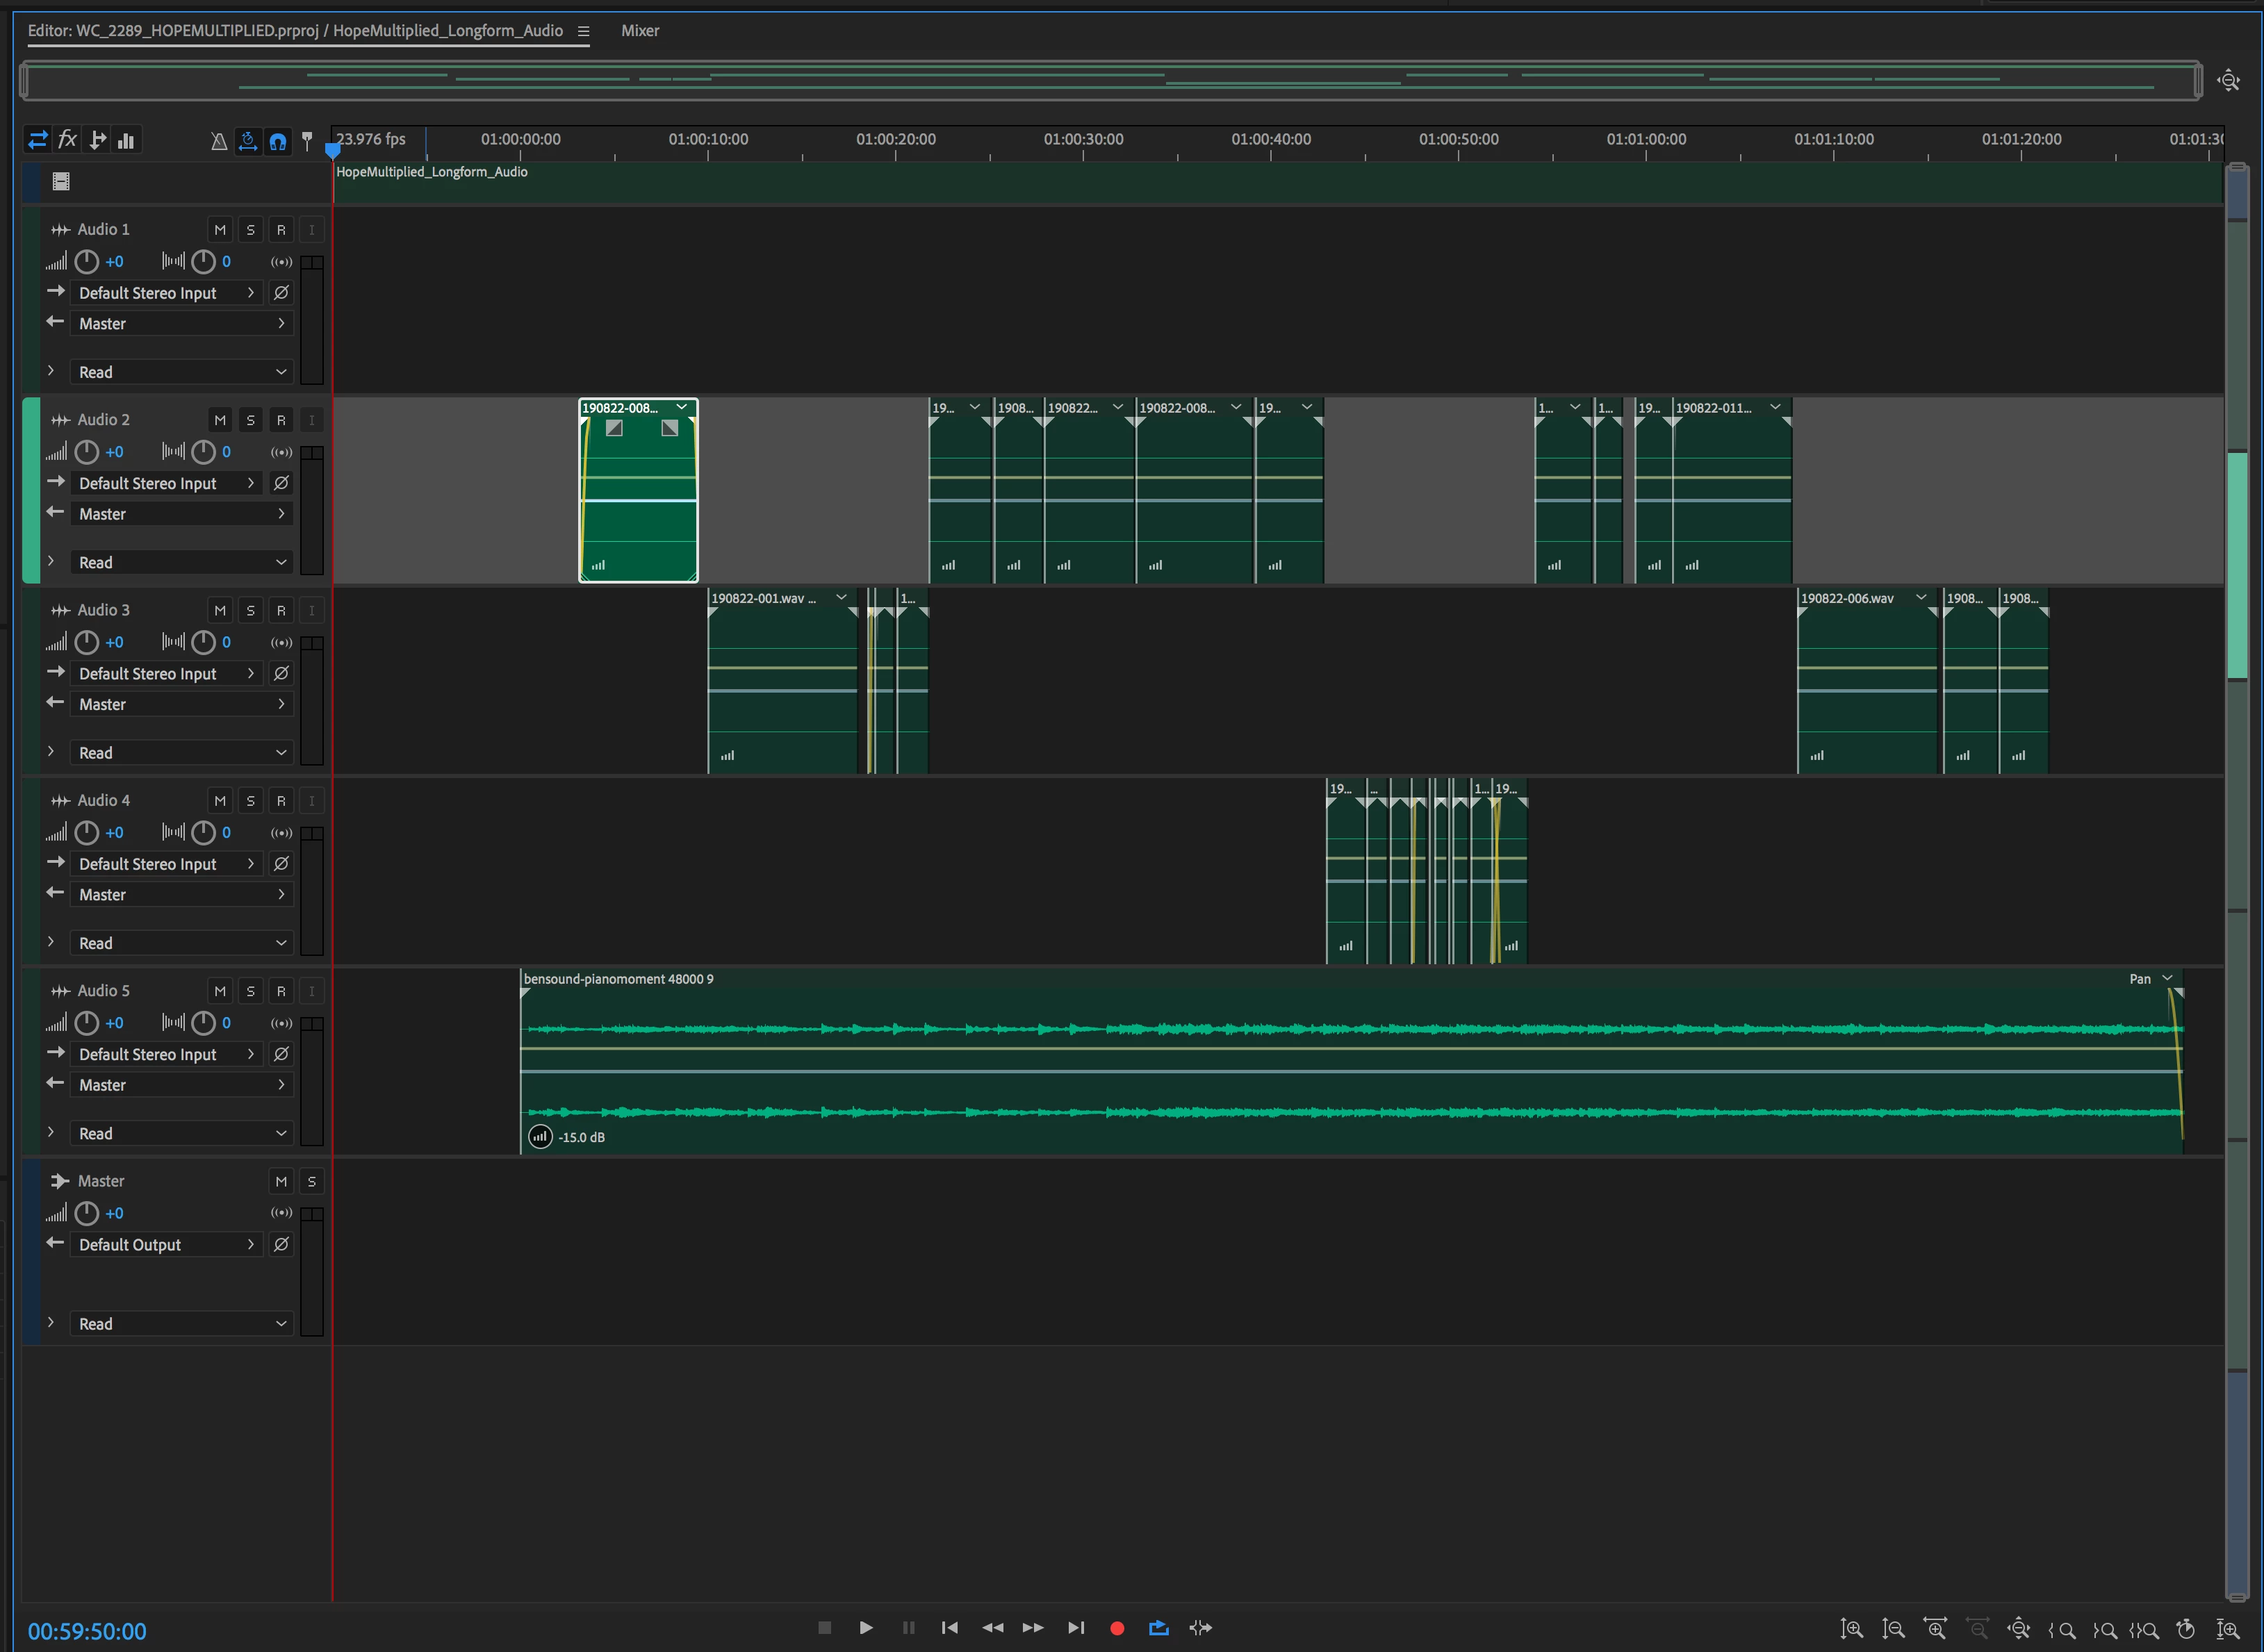This screenshot has height=1652, width=2264.
Task: Click the video track filmstrip icon
Action: 61,181
